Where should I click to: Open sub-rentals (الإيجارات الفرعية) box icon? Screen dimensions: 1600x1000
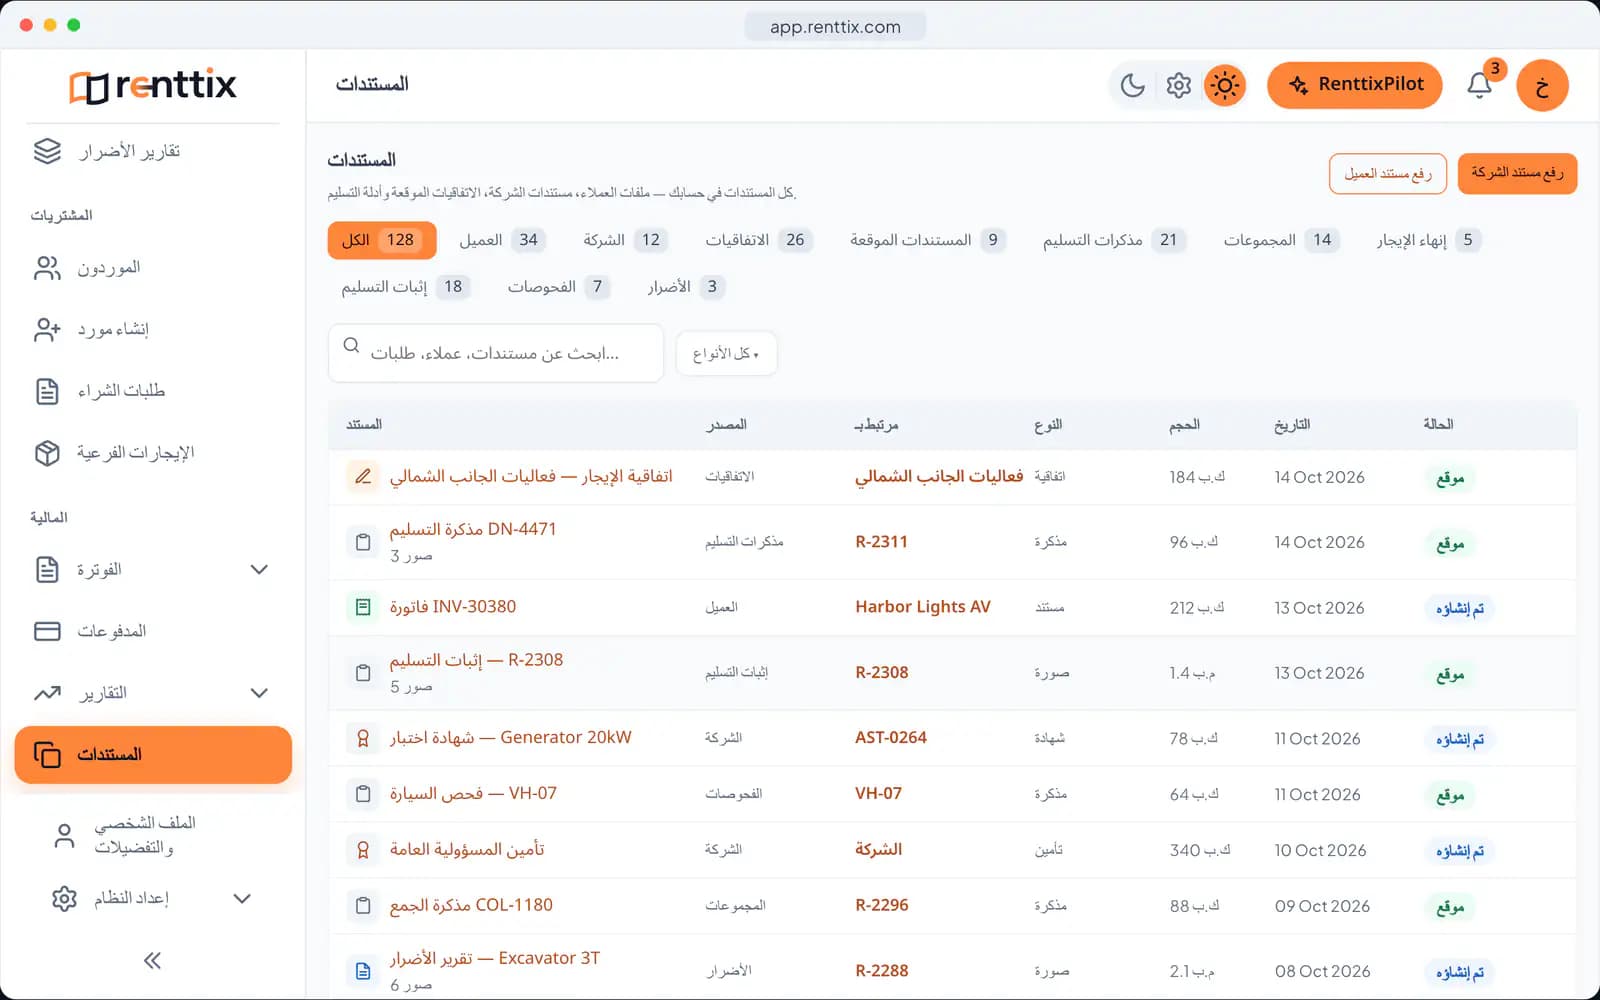pos(47,453)
